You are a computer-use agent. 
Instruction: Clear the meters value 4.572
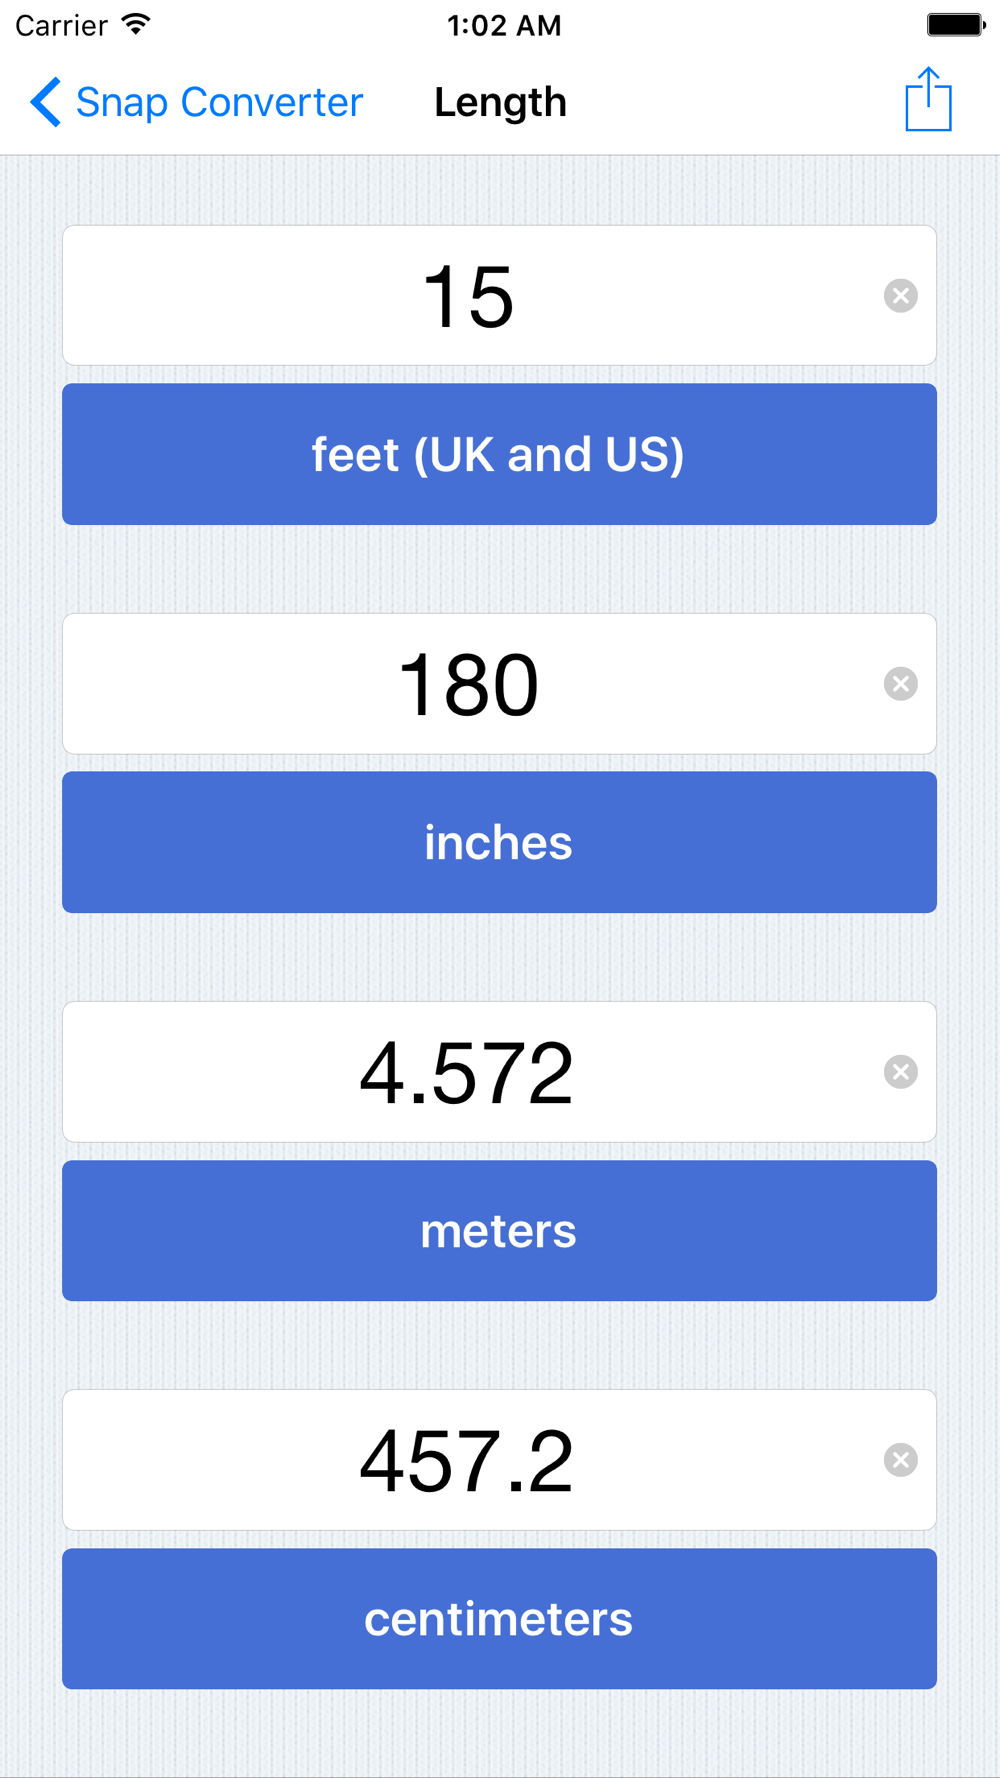900,1072
